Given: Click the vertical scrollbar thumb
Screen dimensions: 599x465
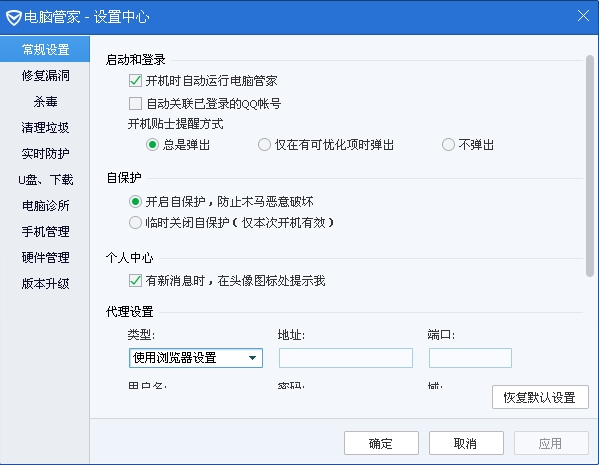Looking at the screenshot, I should tap(589, 166).
